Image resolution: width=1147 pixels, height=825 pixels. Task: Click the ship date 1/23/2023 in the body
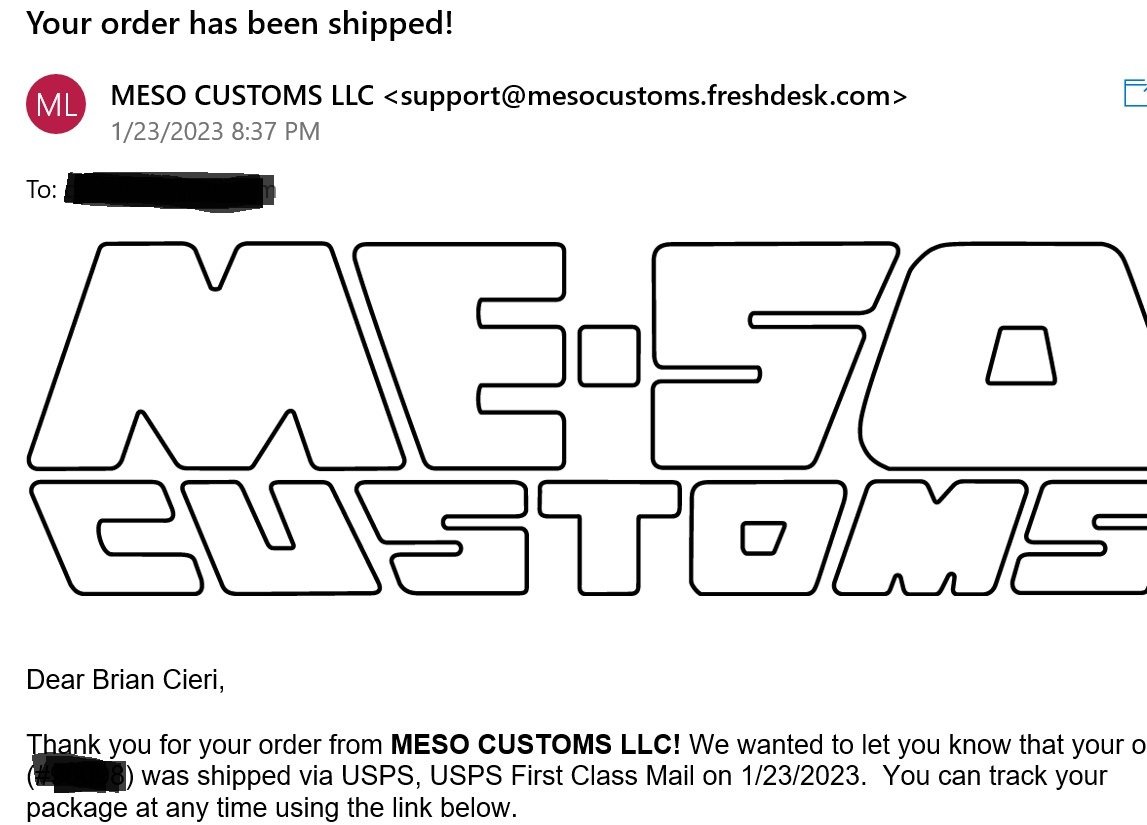pos(802,776)
